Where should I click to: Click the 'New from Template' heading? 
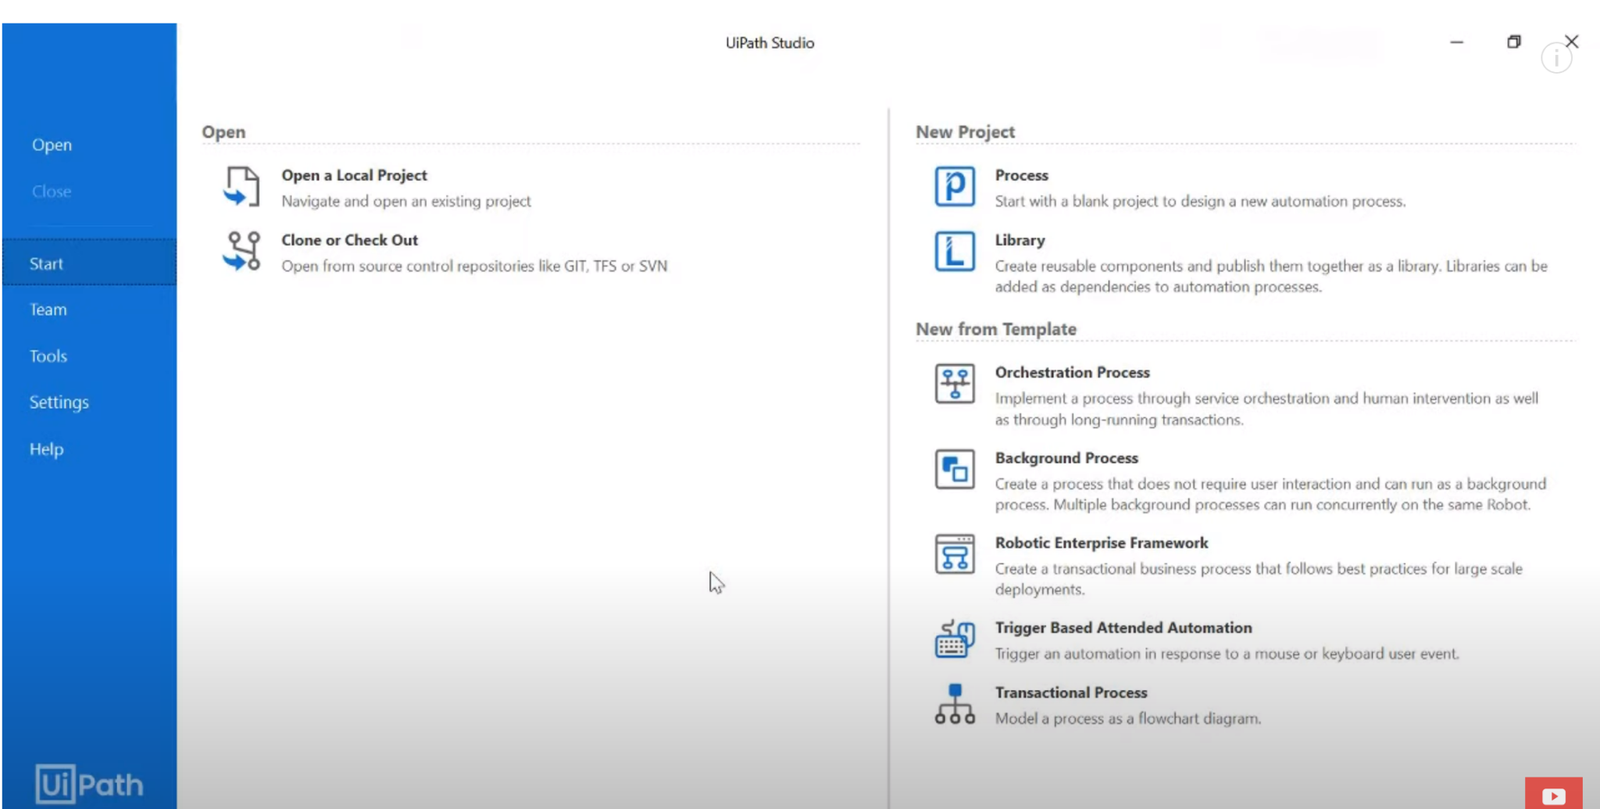coord(996,329)
